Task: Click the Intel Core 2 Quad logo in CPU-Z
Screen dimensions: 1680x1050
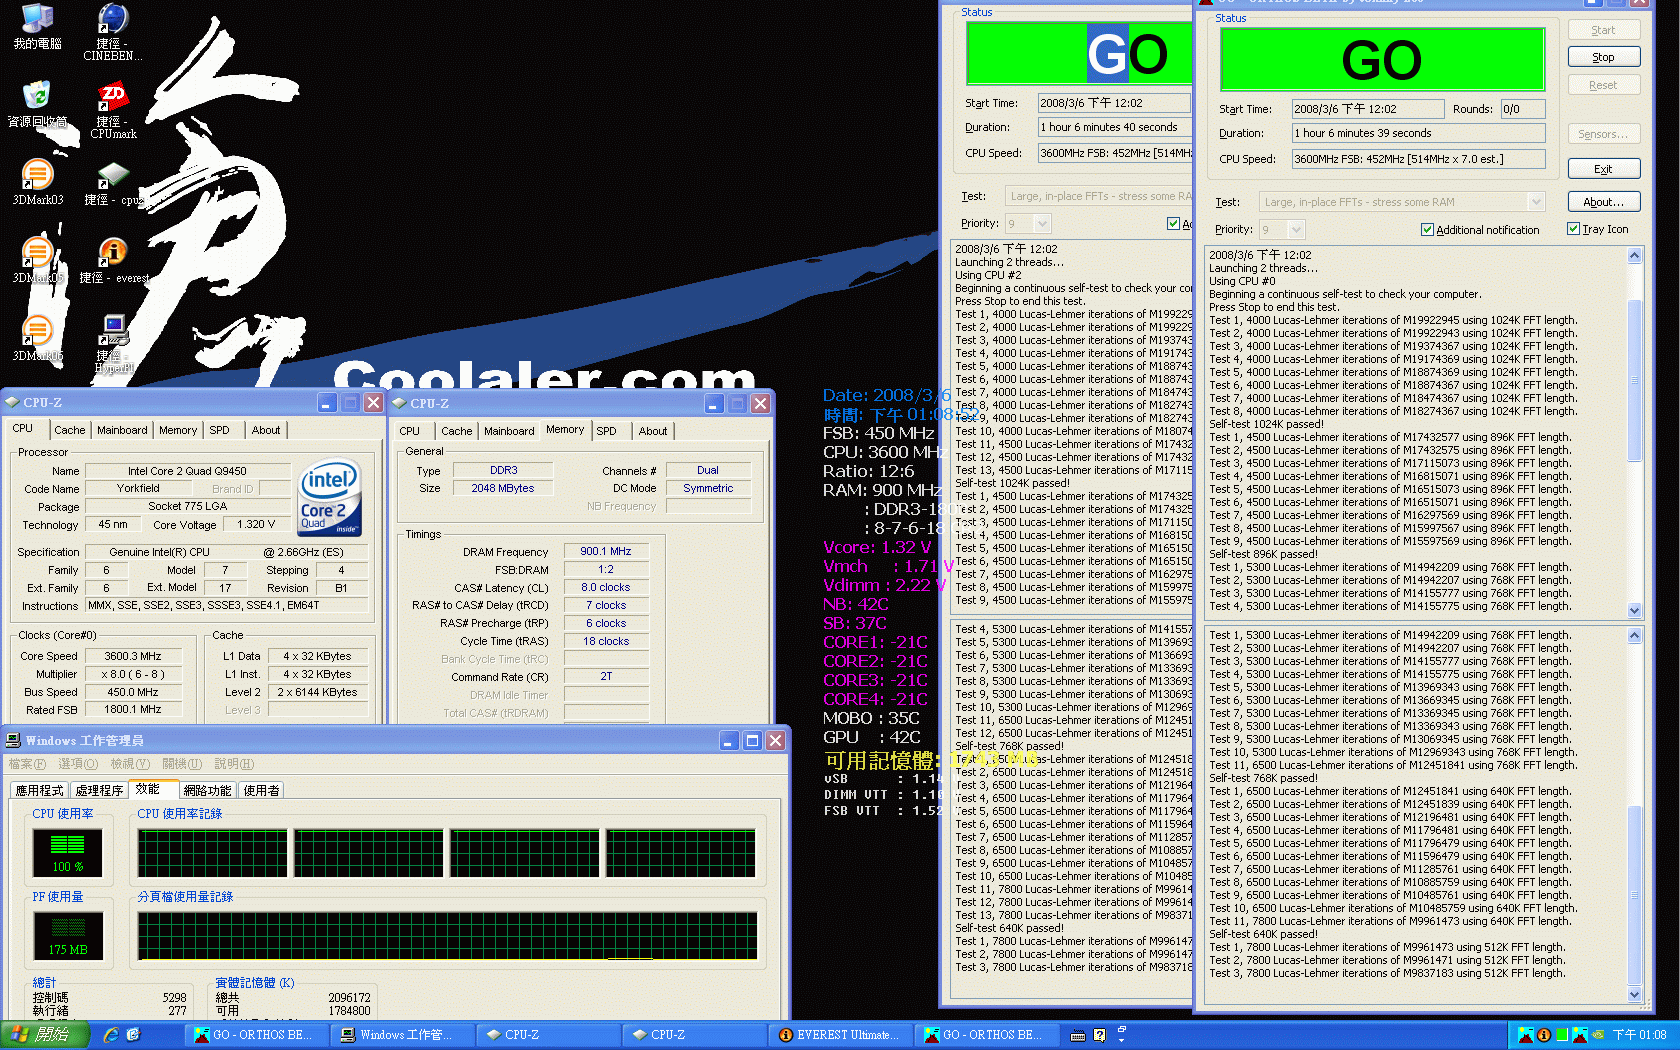Action: (329, 498)
